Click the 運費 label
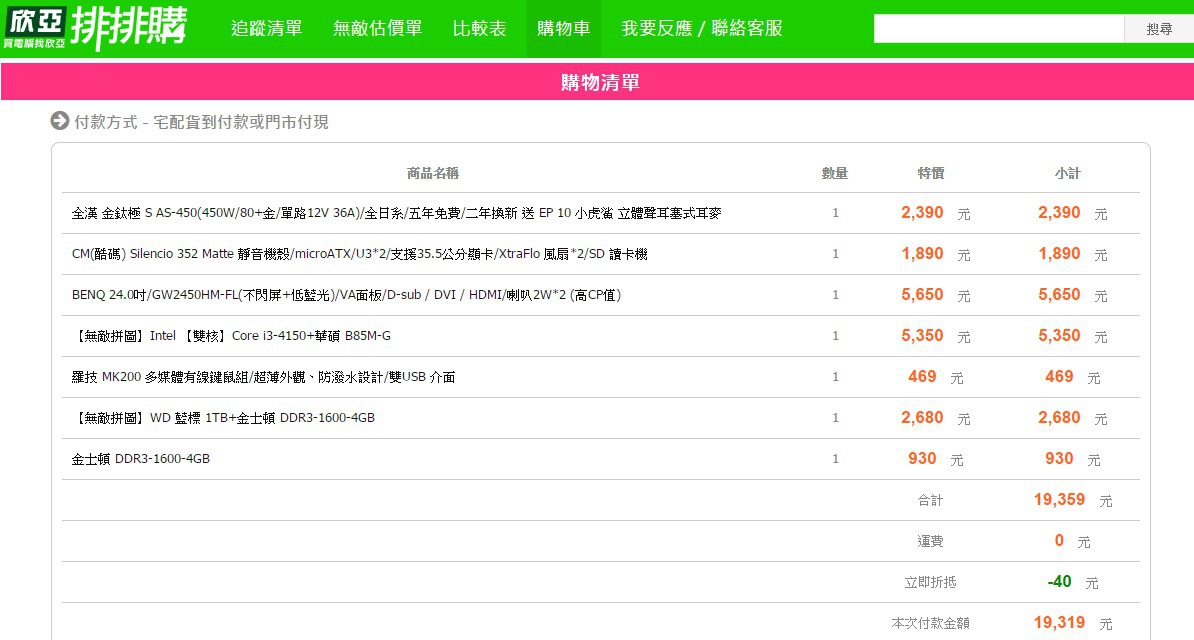Image resolution: width=1194 pixels, height=640 pixels. [930, 542]
